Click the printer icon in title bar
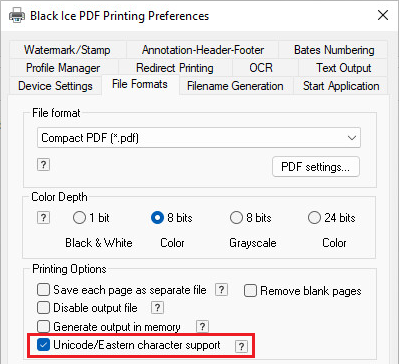 (17, 16)
